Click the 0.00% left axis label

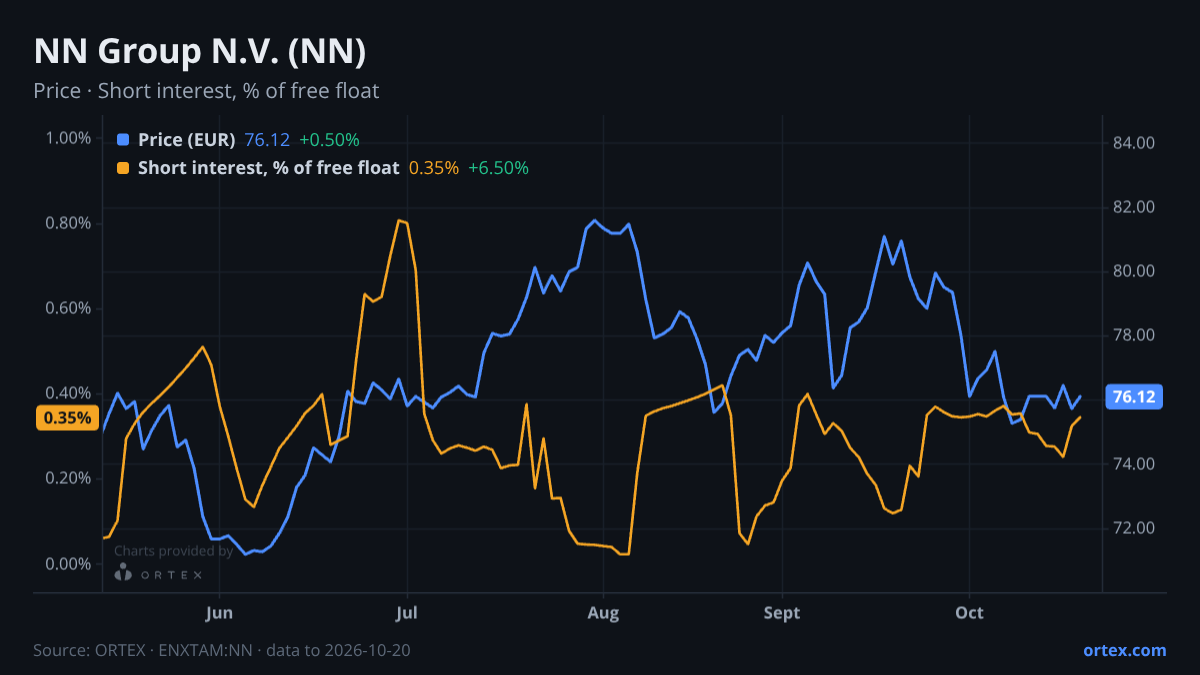pos(68,564)
